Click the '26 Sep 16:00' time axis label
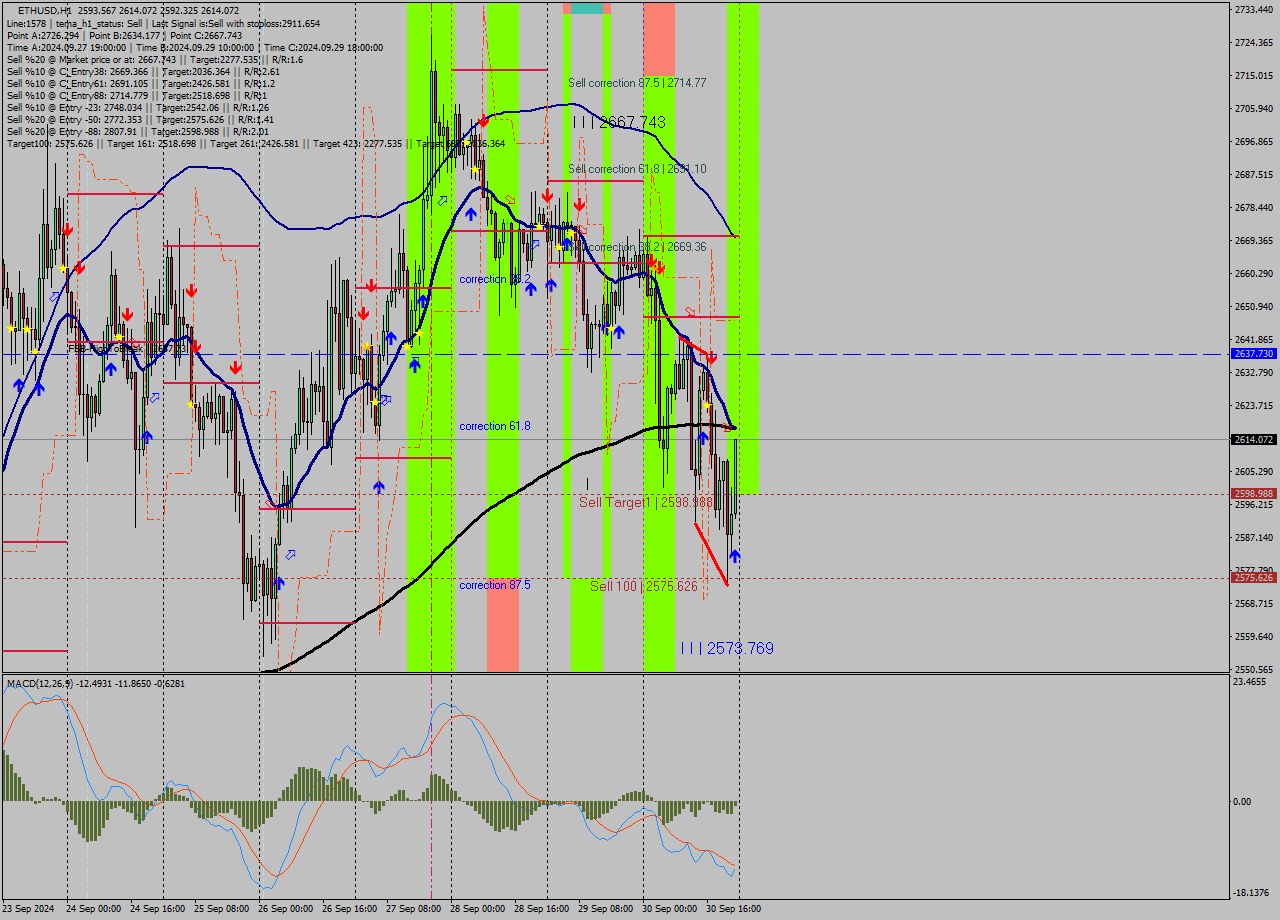Viewport: 1280px width, 920px height. pos(349,909)
